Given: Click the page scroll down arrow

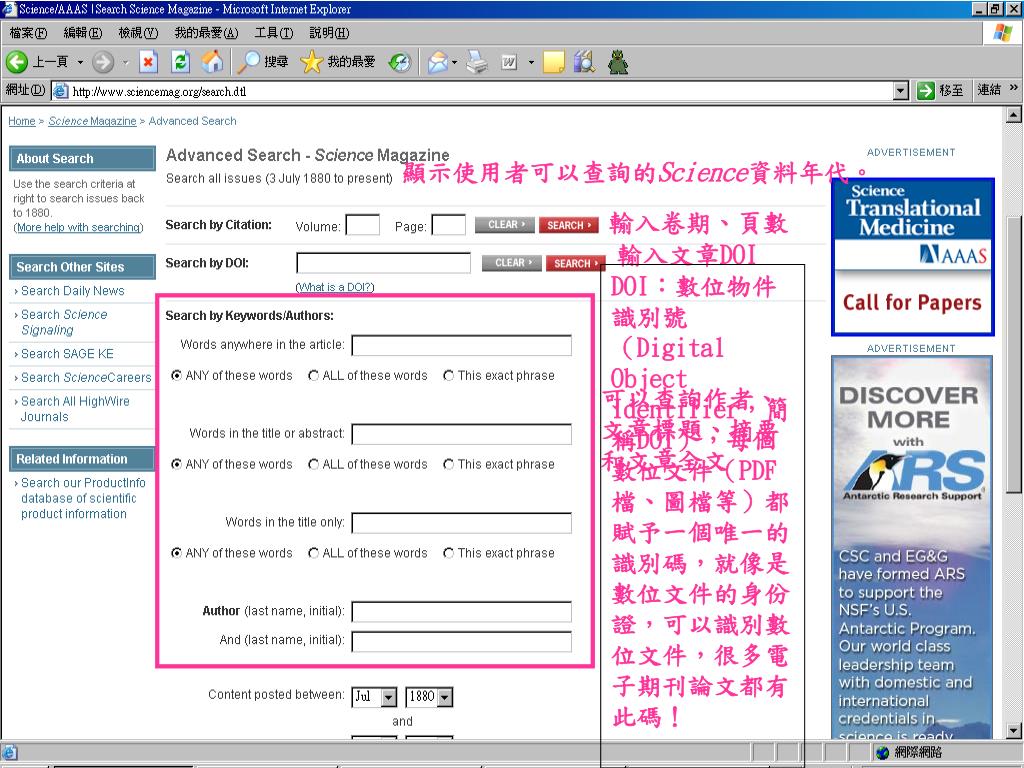Looking at the screenshot, I should [1013, 731].
